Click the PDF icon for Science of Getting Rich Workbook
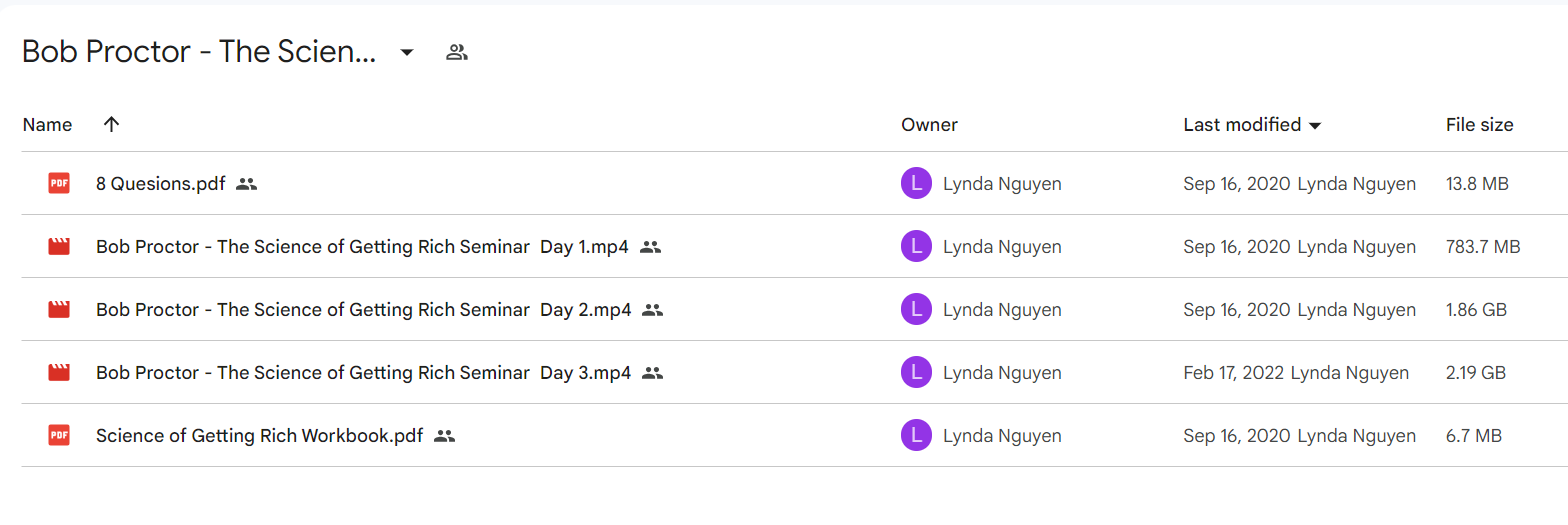The height and width of the screenshot is (525, 1568). pyautogui.click(x=59, y=435)
